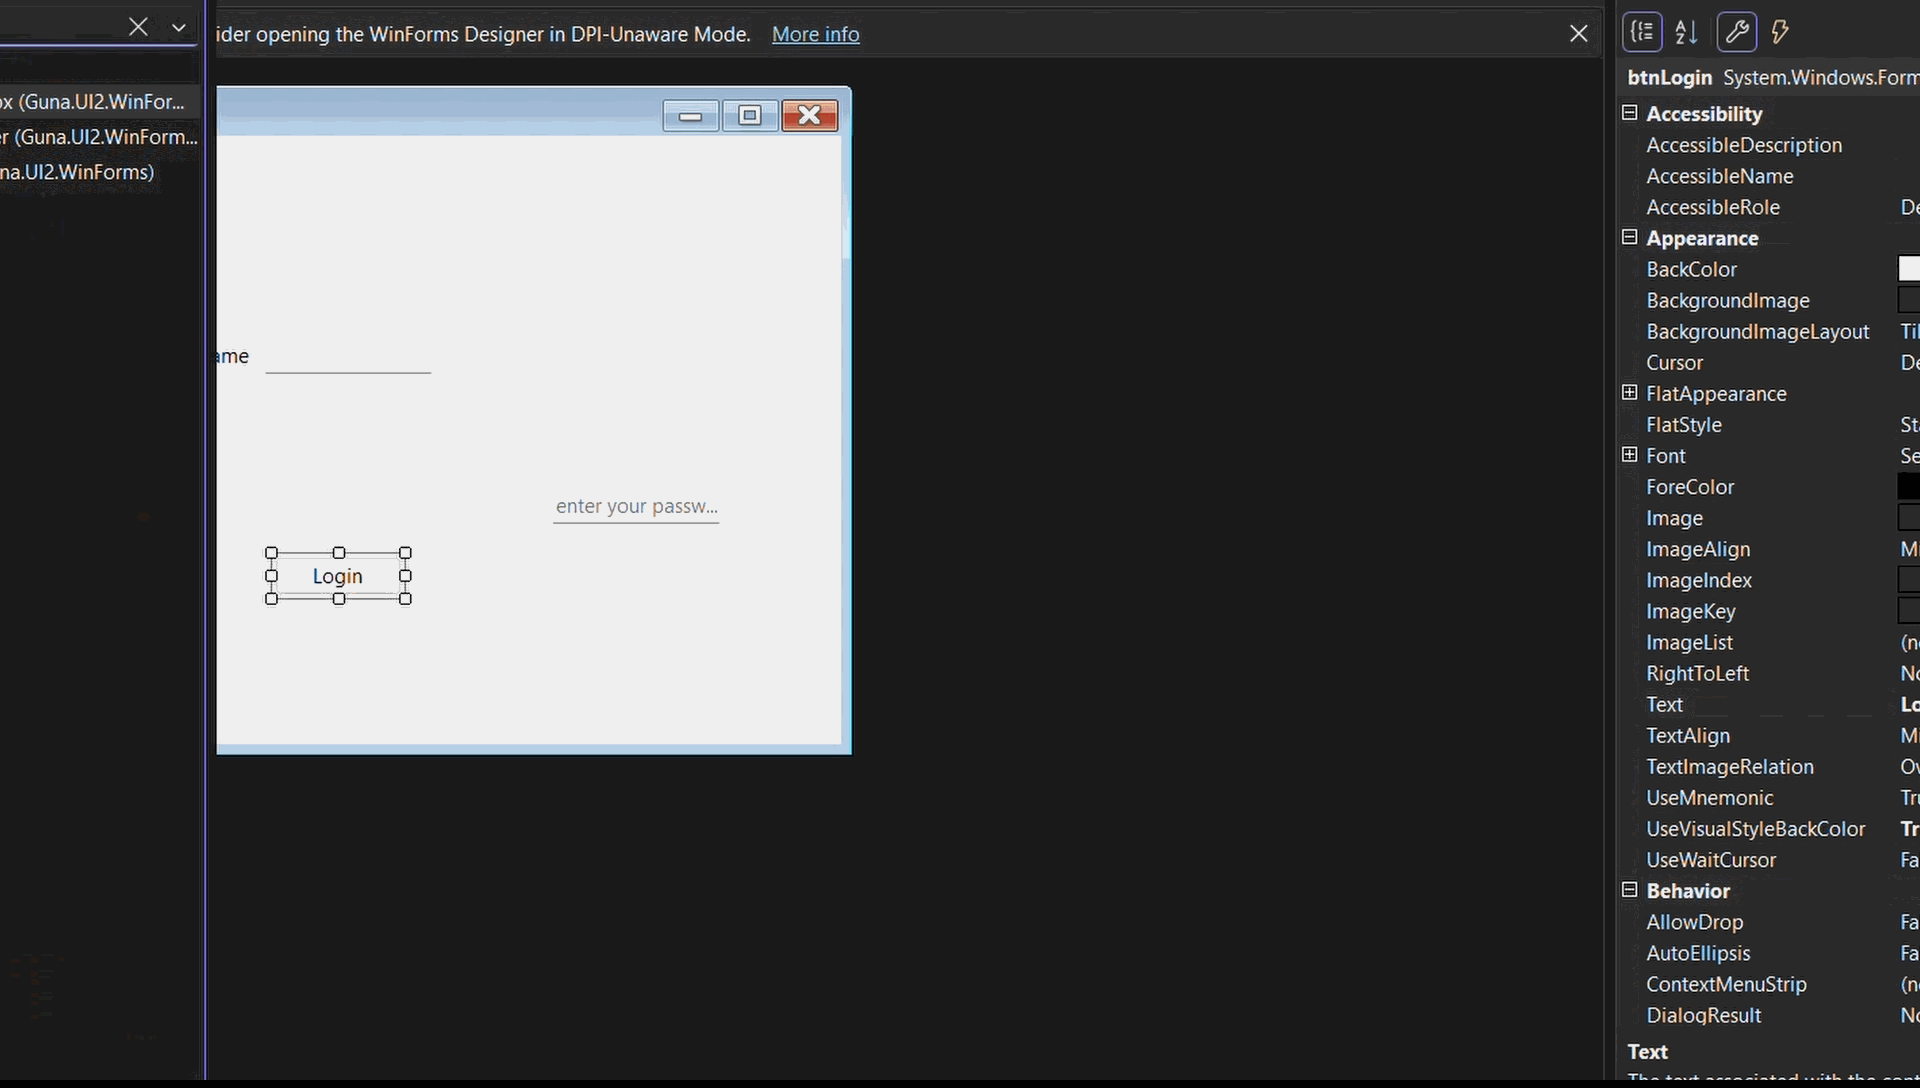
Task: Minimize the designed form window
Action: click(x=690, y=116)
